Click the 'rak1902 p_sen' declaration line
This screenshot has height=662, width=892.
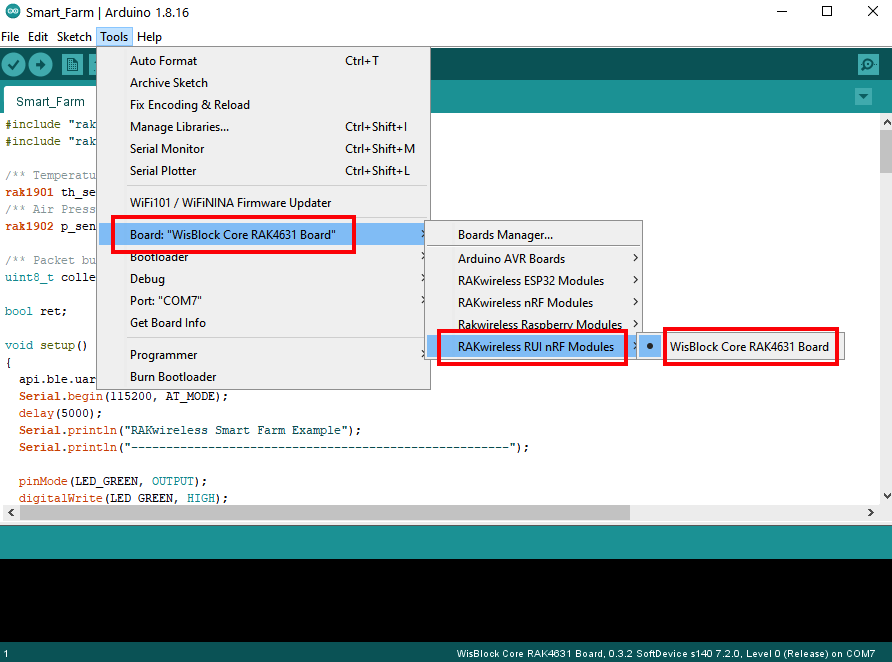pyautogui.click(x=50, y=226)
